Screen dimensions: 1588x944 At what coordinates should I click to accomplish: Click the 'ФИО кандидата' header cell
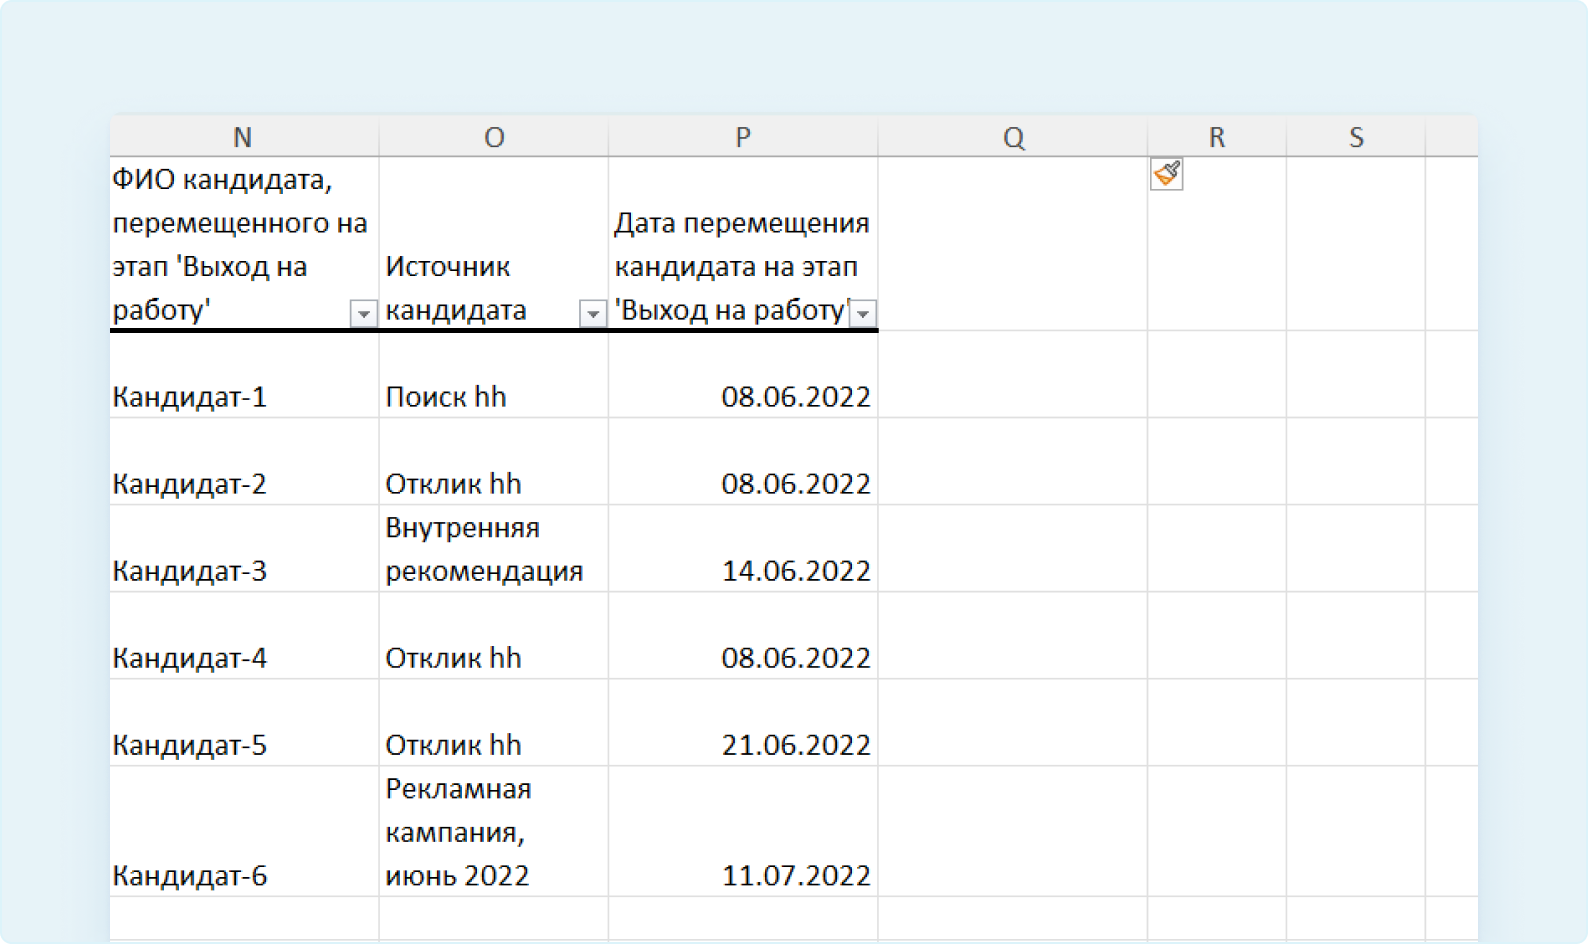pos(244,243)
